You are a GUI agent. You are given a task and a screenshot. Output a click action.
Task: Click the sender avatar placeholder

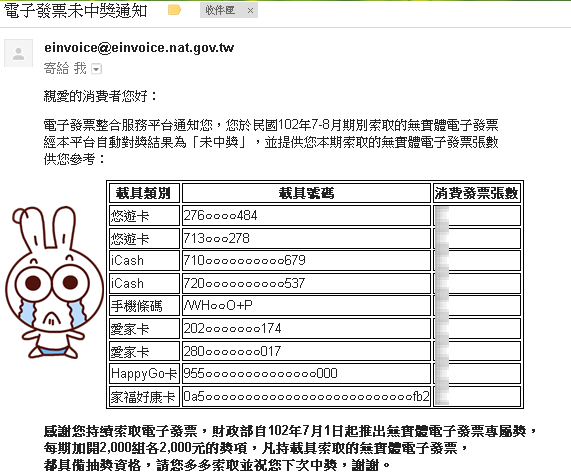click(x=18, y=53)
